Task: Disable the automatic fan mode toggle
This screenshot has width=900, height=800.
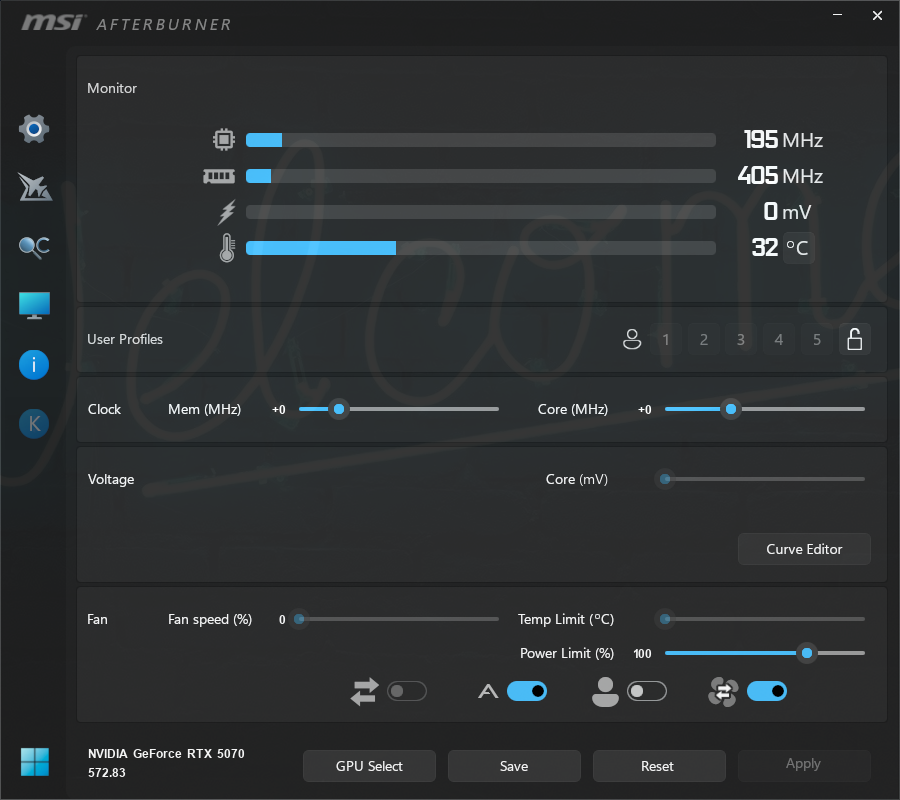Action: coord(527,691)
